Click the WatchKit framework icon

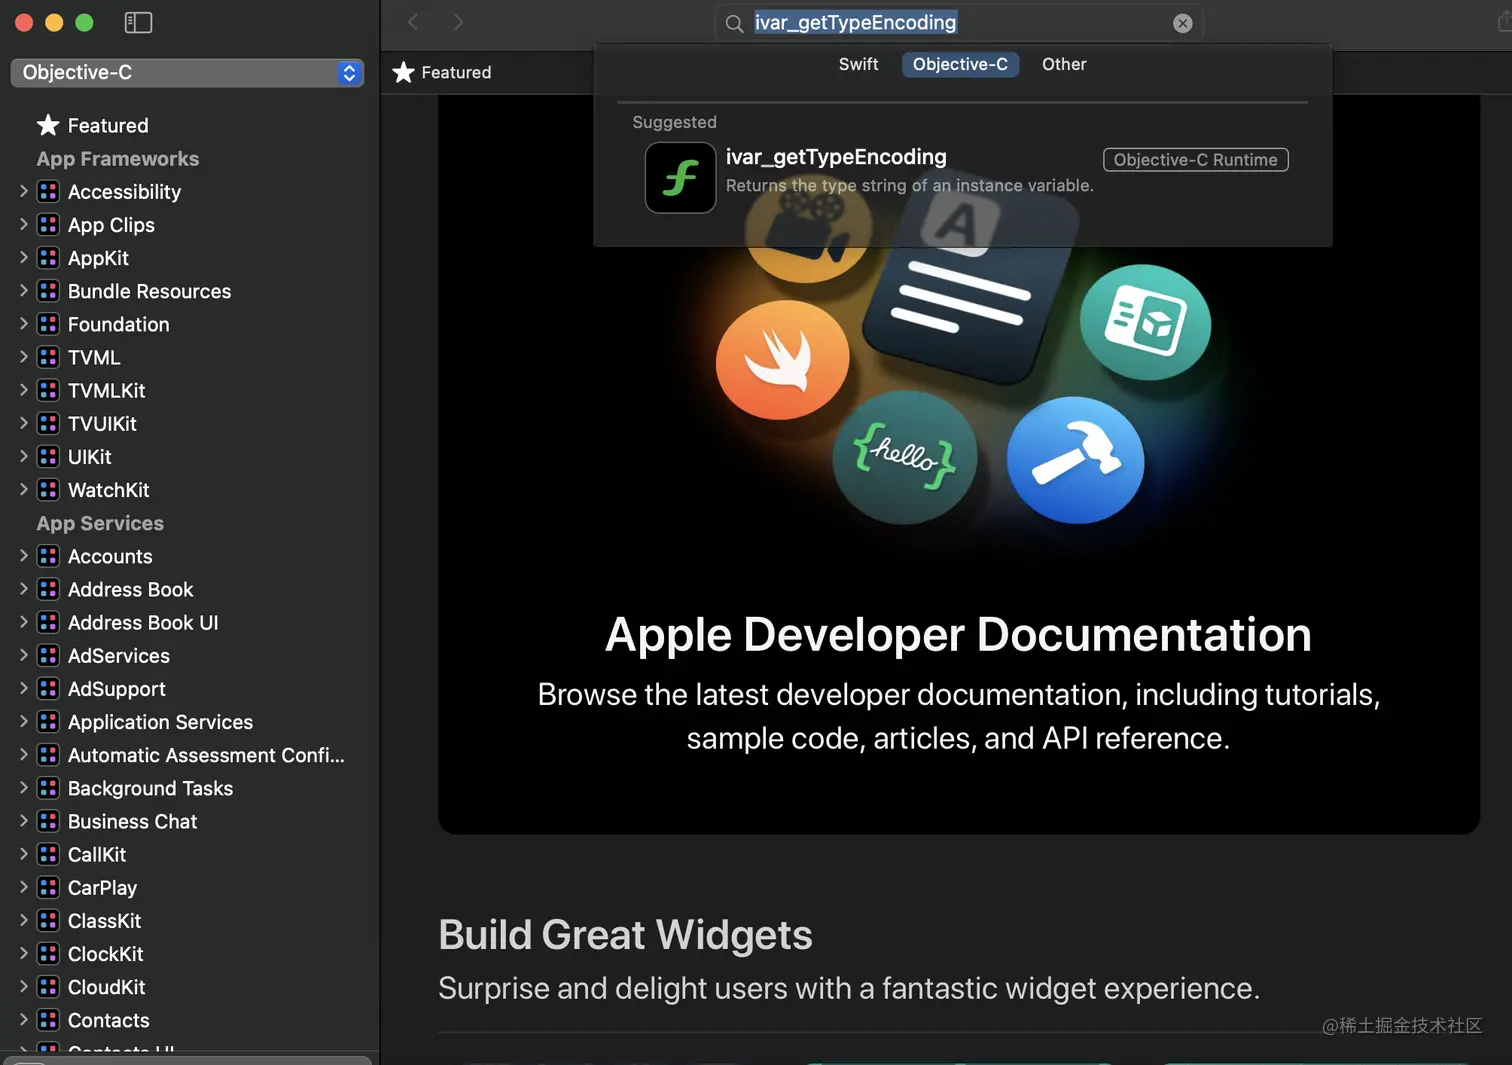coord(48,489)
